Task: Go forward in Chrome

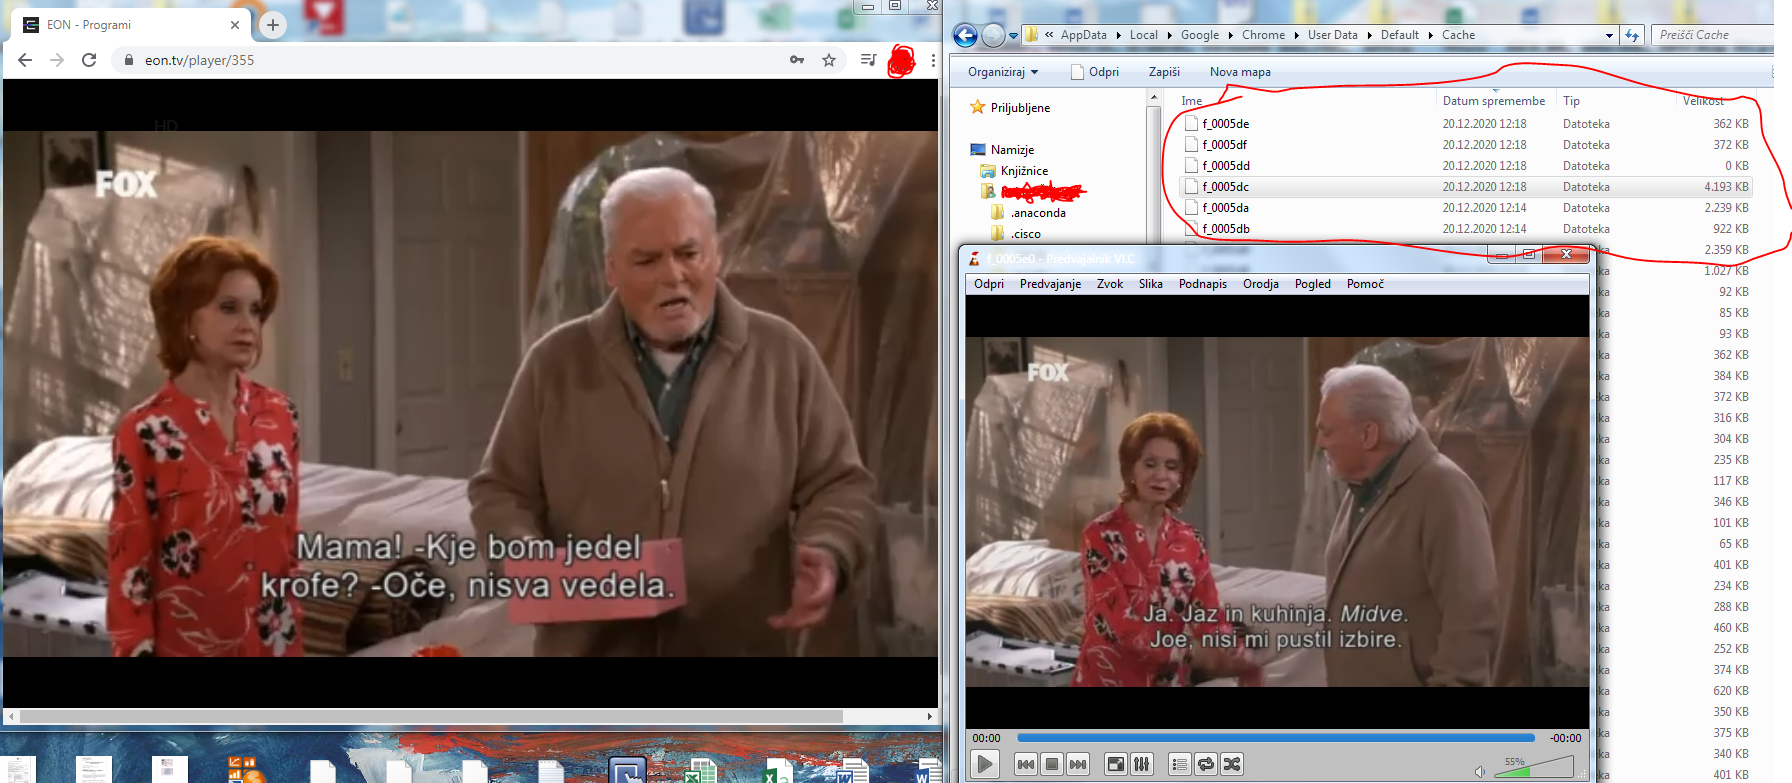Action: coord(57,60)
